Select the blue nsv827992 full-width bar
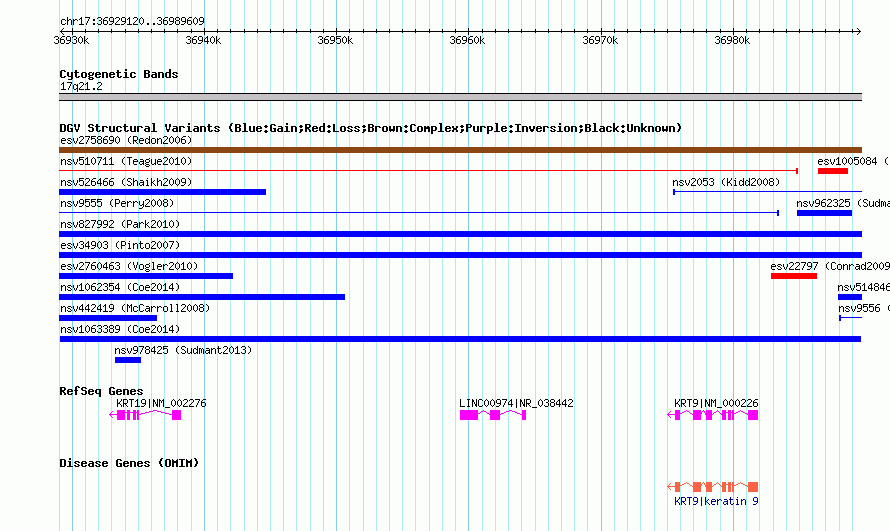Image resolution: width=890 pixels, height=531 pixels. (x=460, y=234)
